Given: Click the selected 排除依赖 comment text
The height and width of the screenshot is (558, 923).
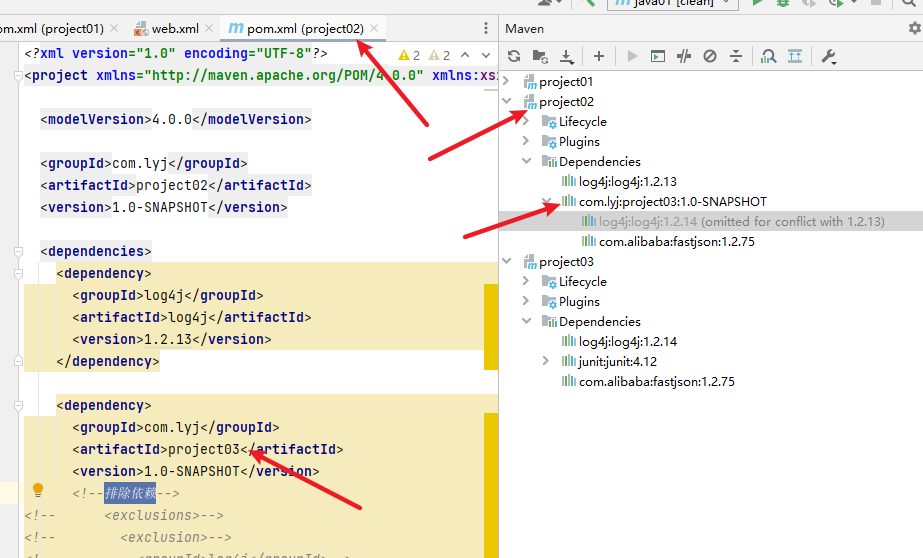Looking at the screenshot, I should pos(130,493).
